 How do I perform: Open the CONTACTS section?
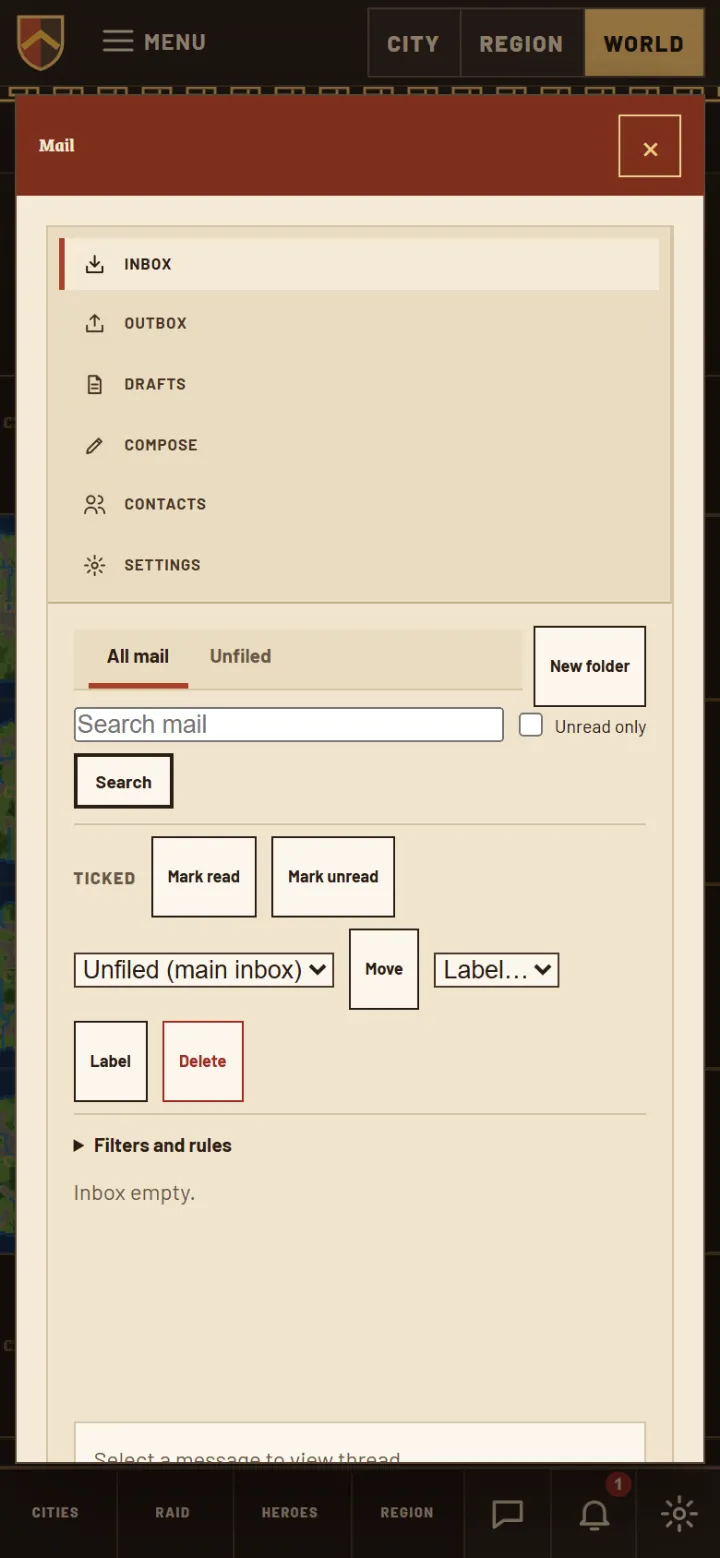click(x=360, y=505)
